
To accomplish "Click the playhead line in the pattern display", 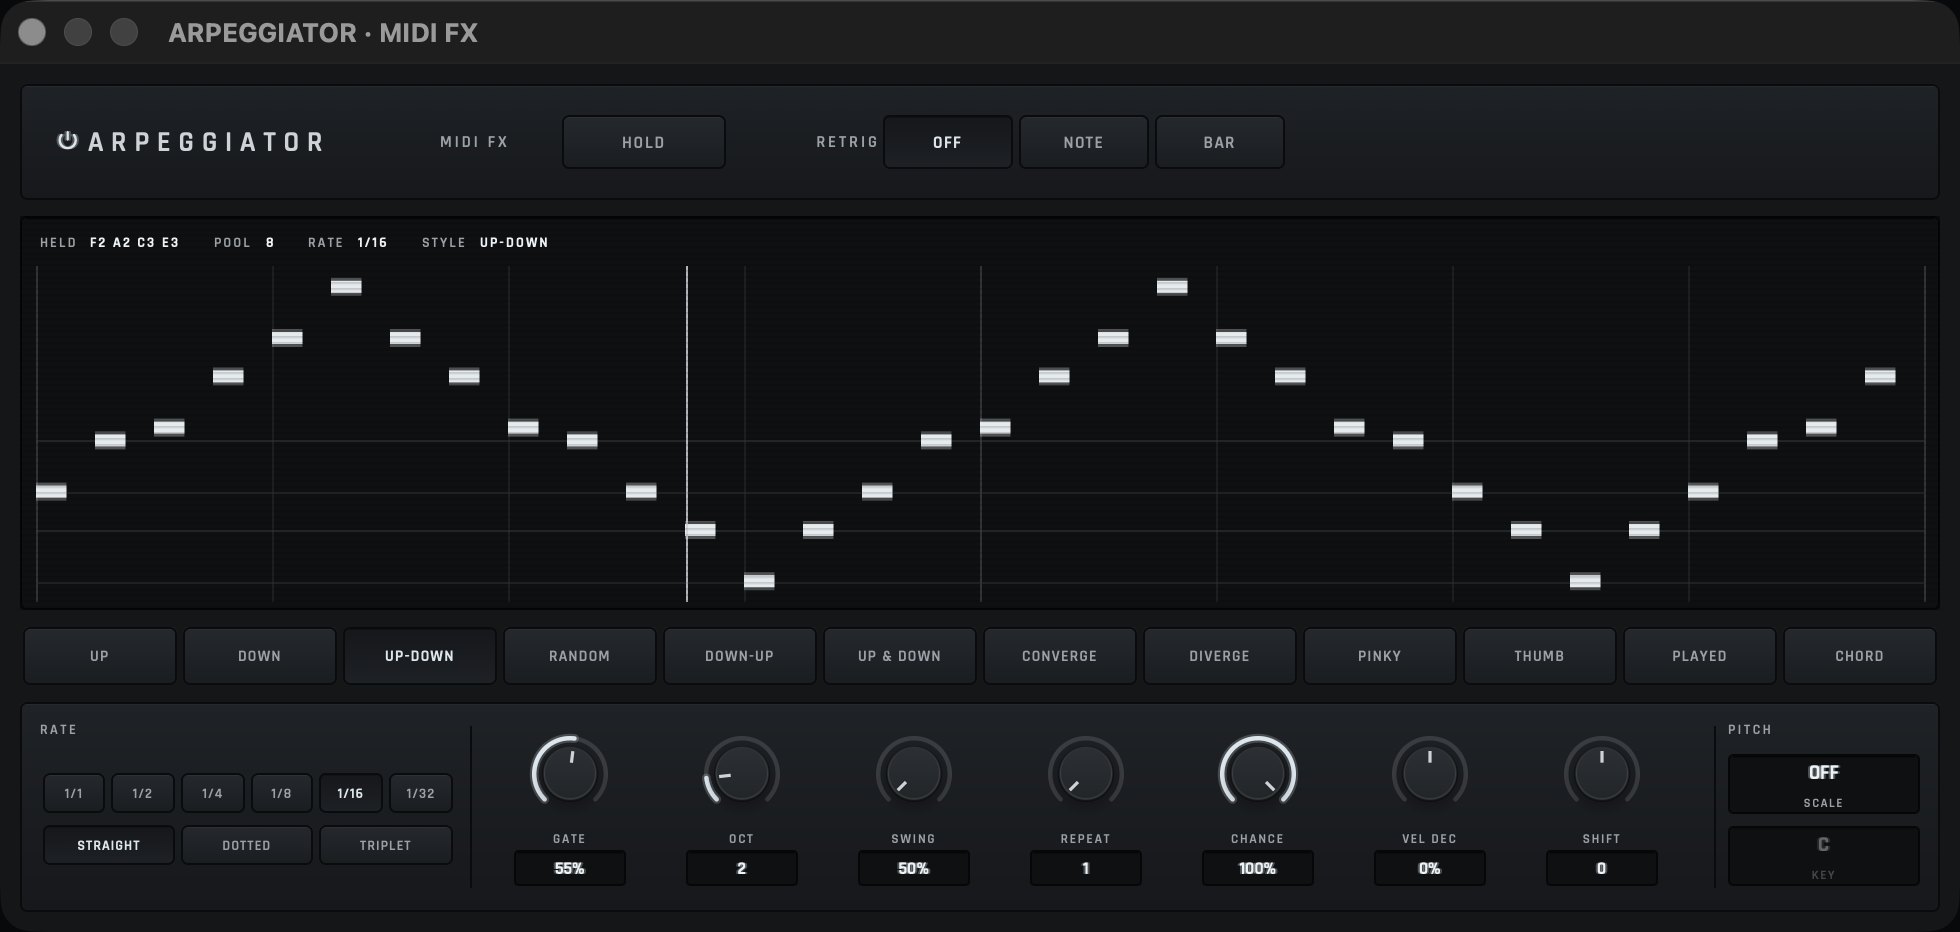I will click(x=687, y=434).
